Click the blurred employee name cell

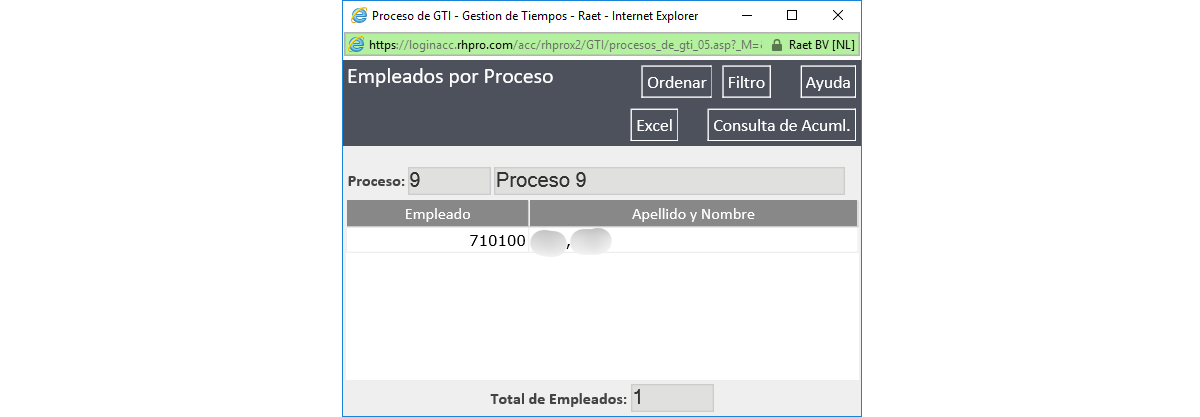point(693,241)
